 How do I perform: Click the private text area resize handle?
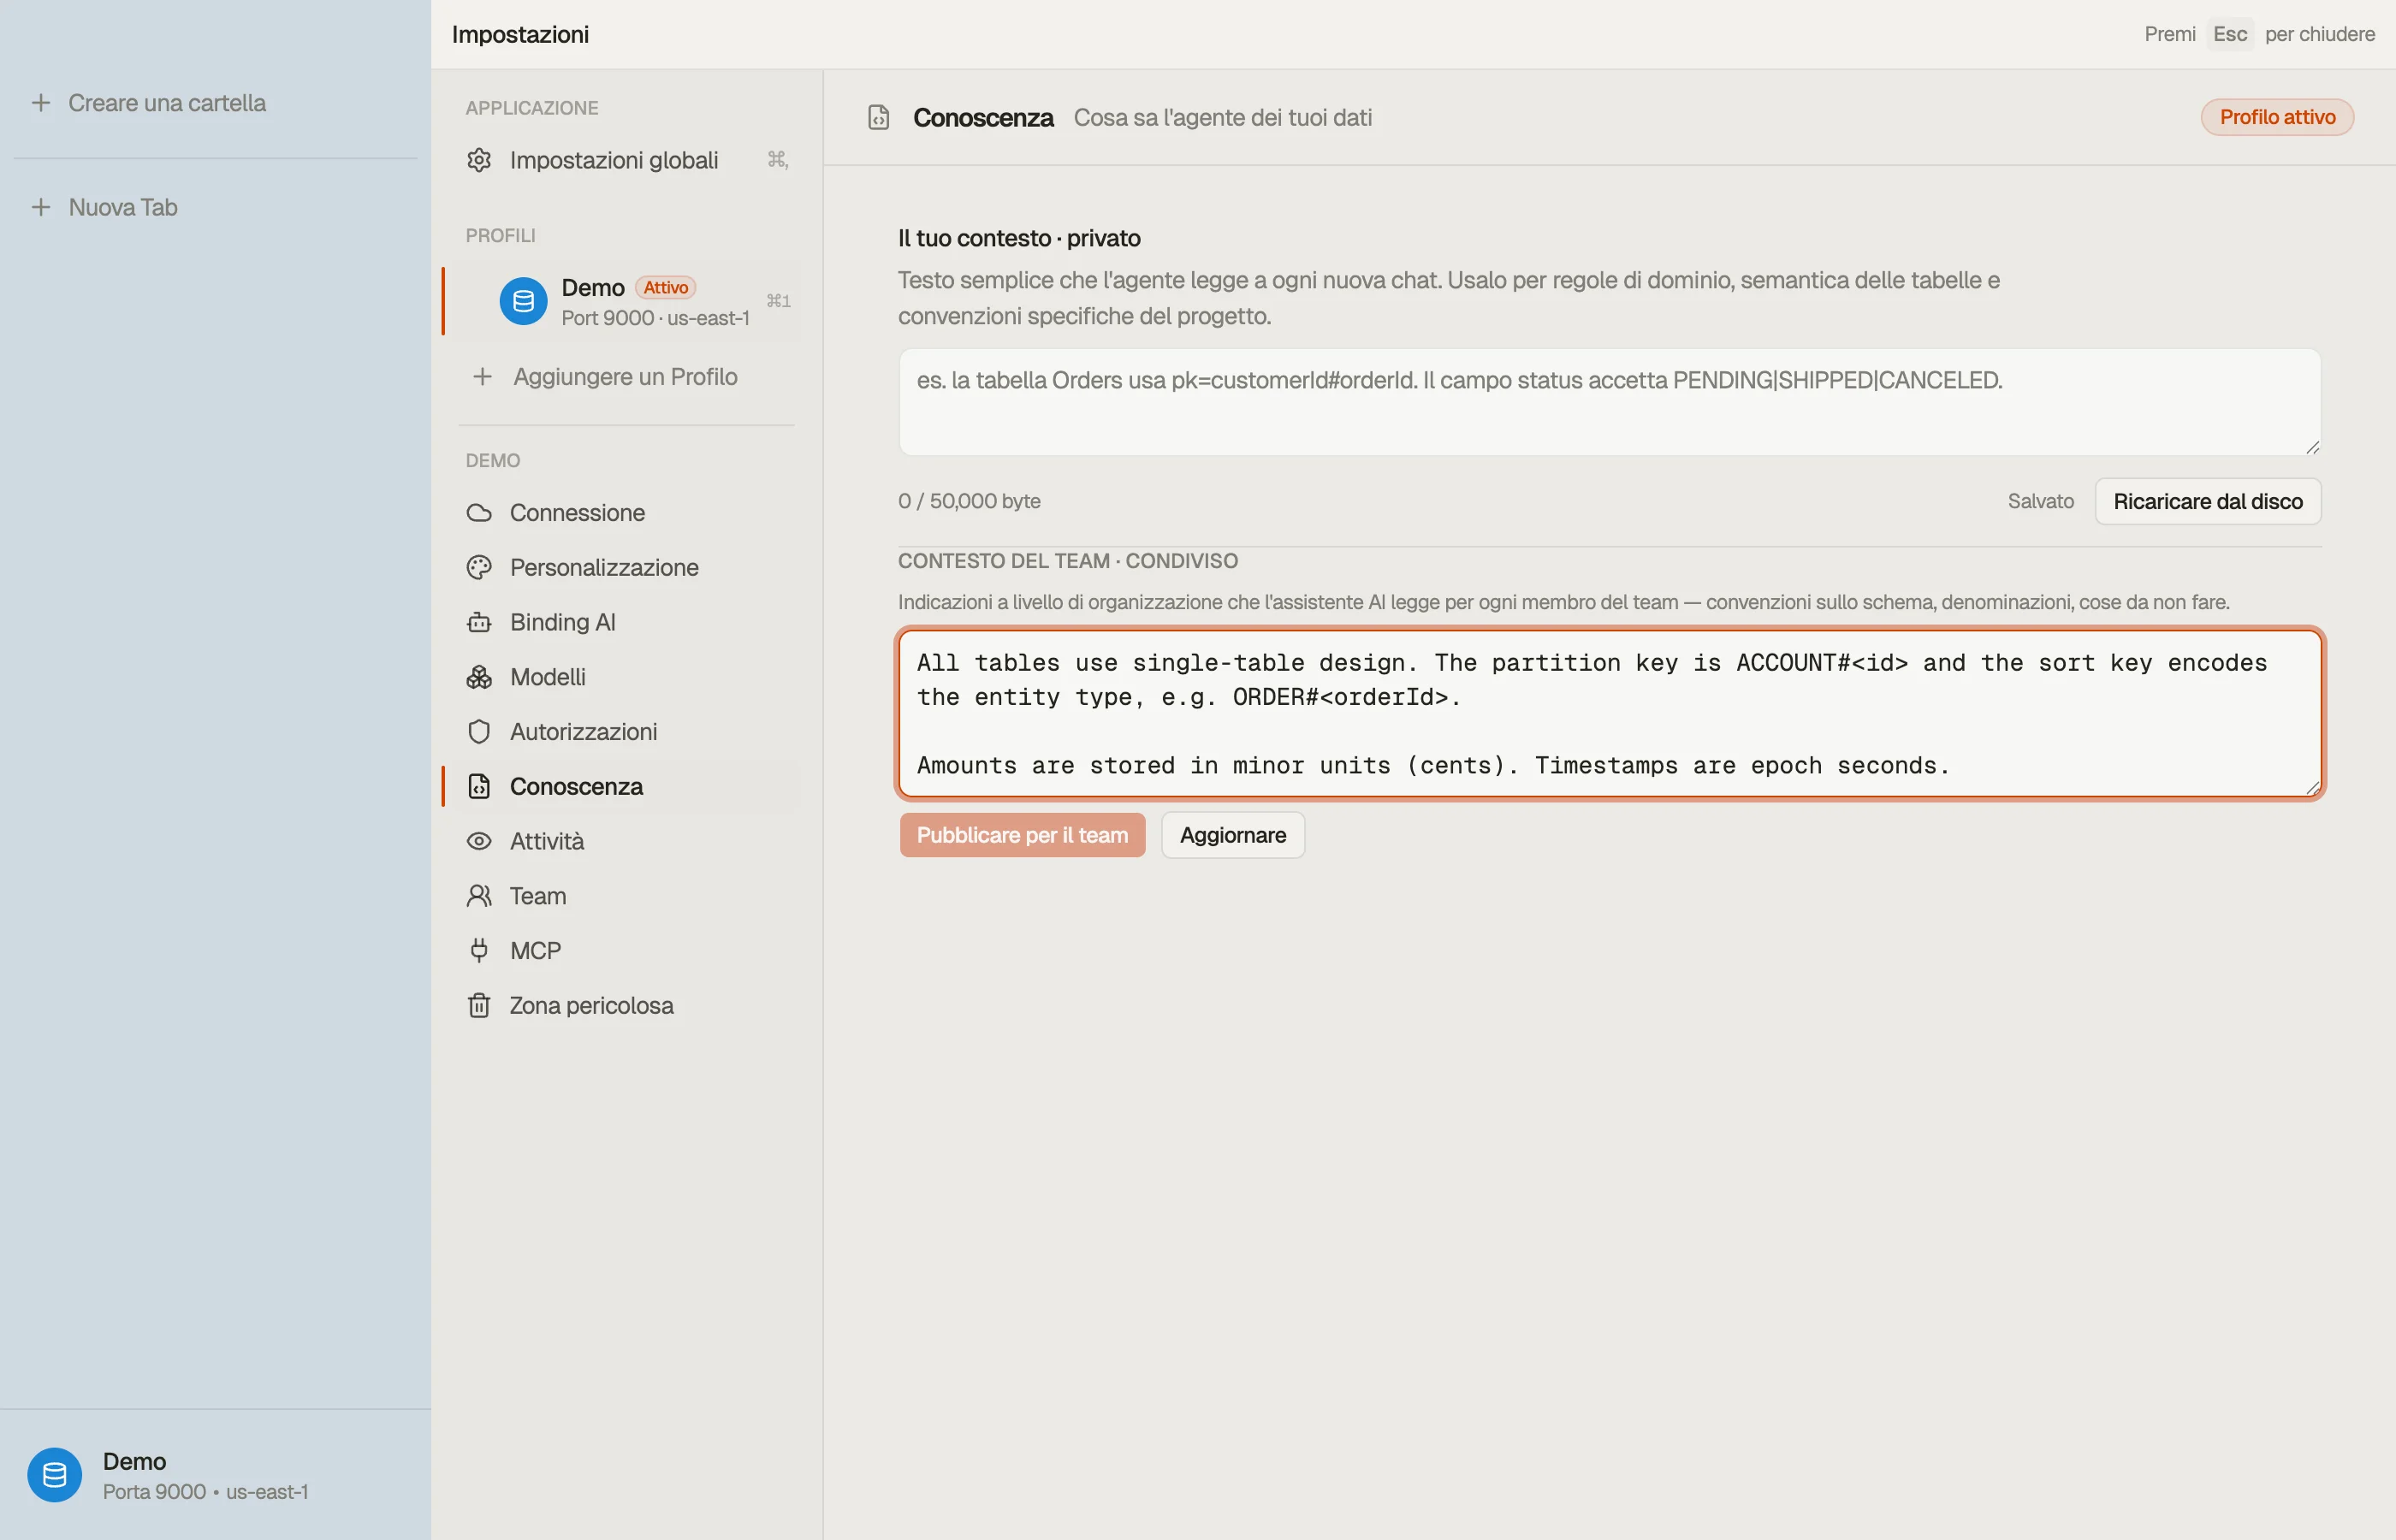coord(2312,447)
